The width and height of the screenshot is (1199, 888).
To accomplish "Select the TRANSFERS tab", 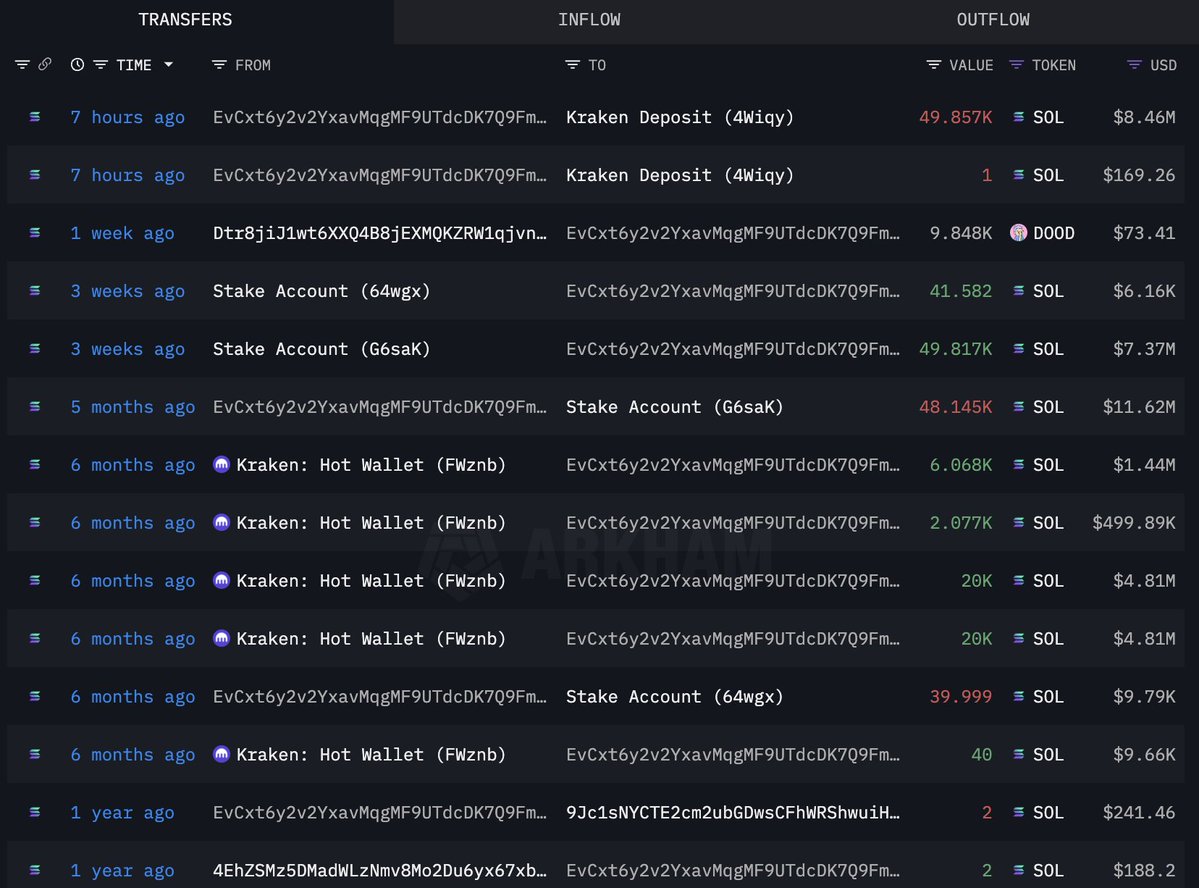I will [x=185, y=21].
